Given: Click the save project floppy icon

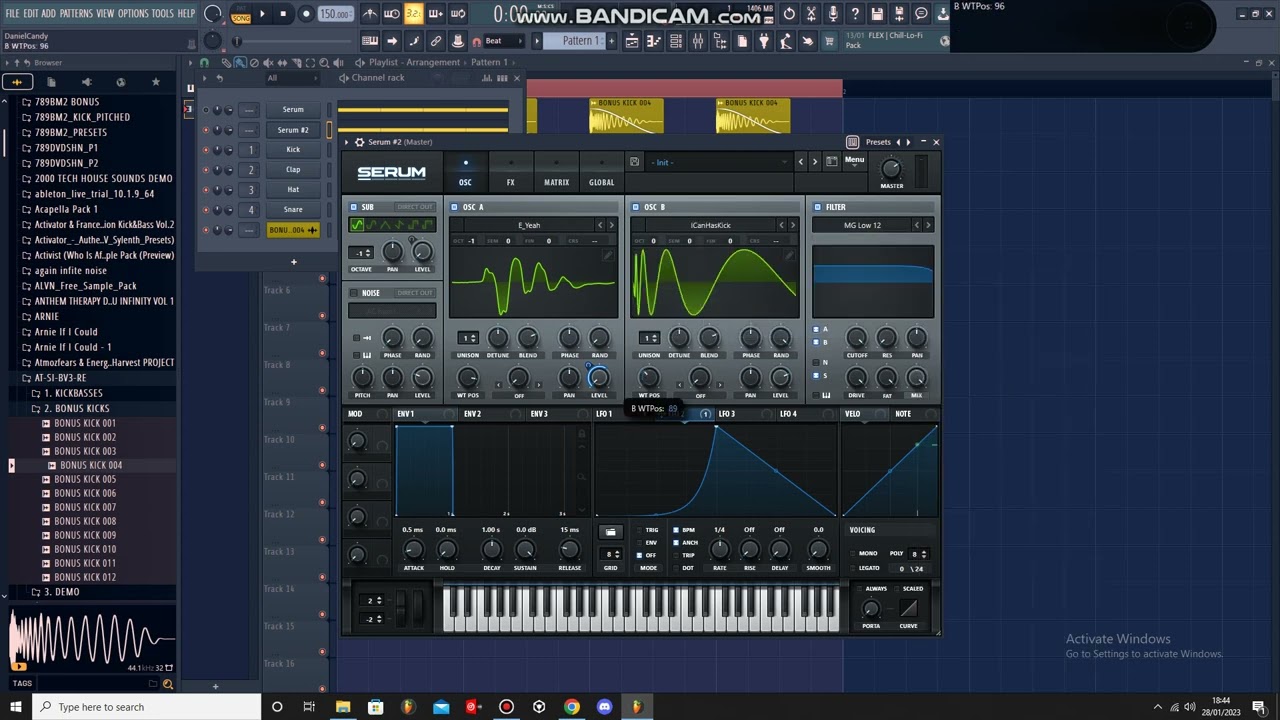Looking at the screenshot, I should coord(877,14).
